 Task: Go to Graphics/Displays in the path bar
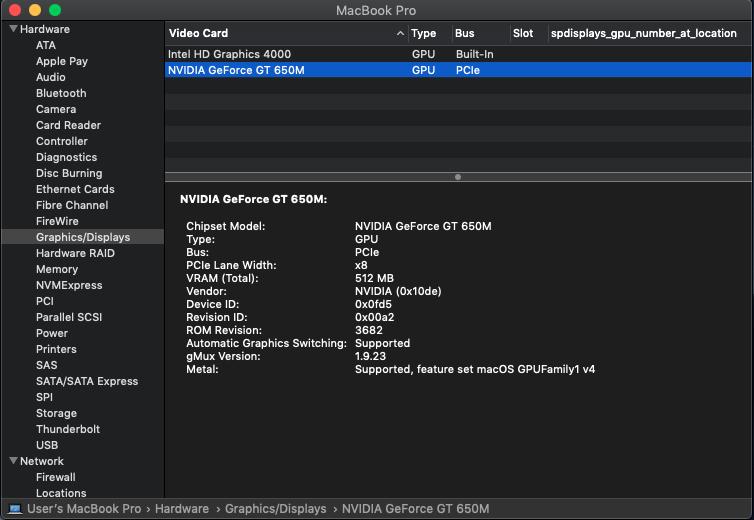276,508
